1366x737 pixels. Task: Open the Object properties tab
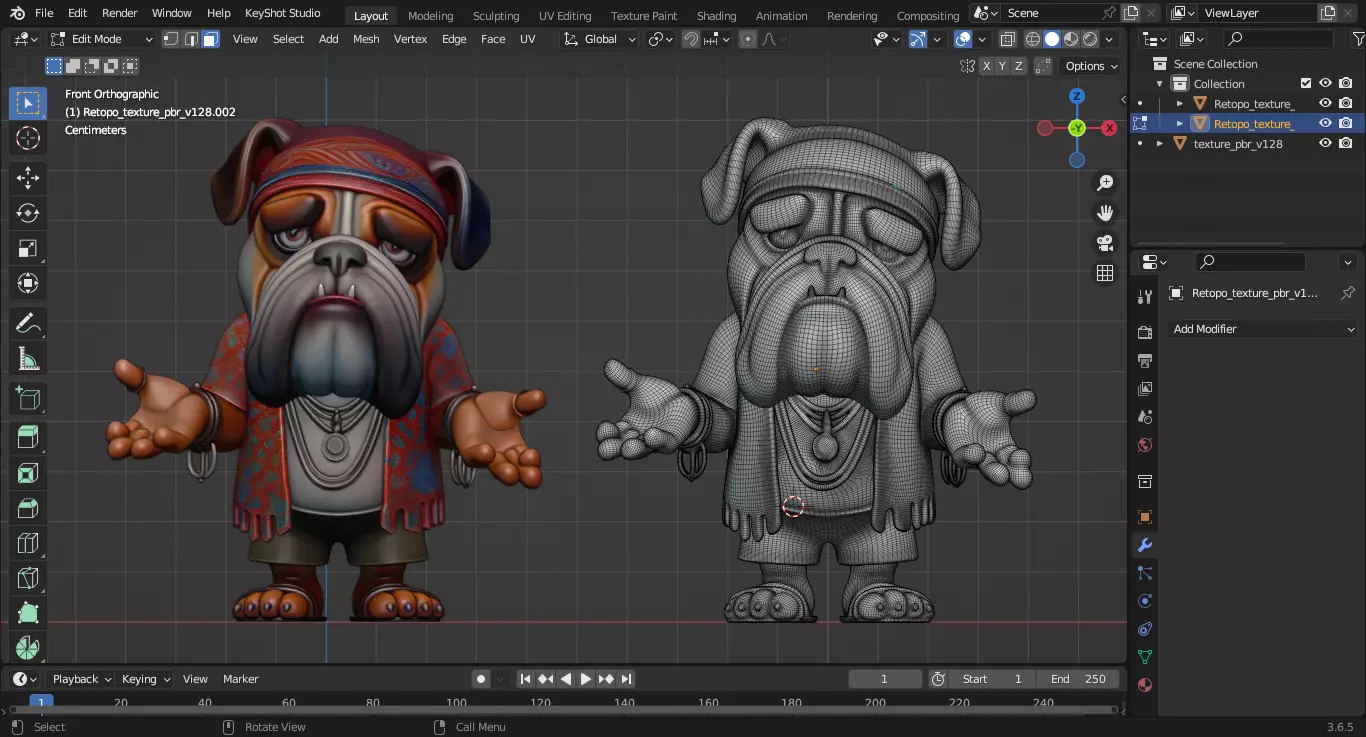1145,517
